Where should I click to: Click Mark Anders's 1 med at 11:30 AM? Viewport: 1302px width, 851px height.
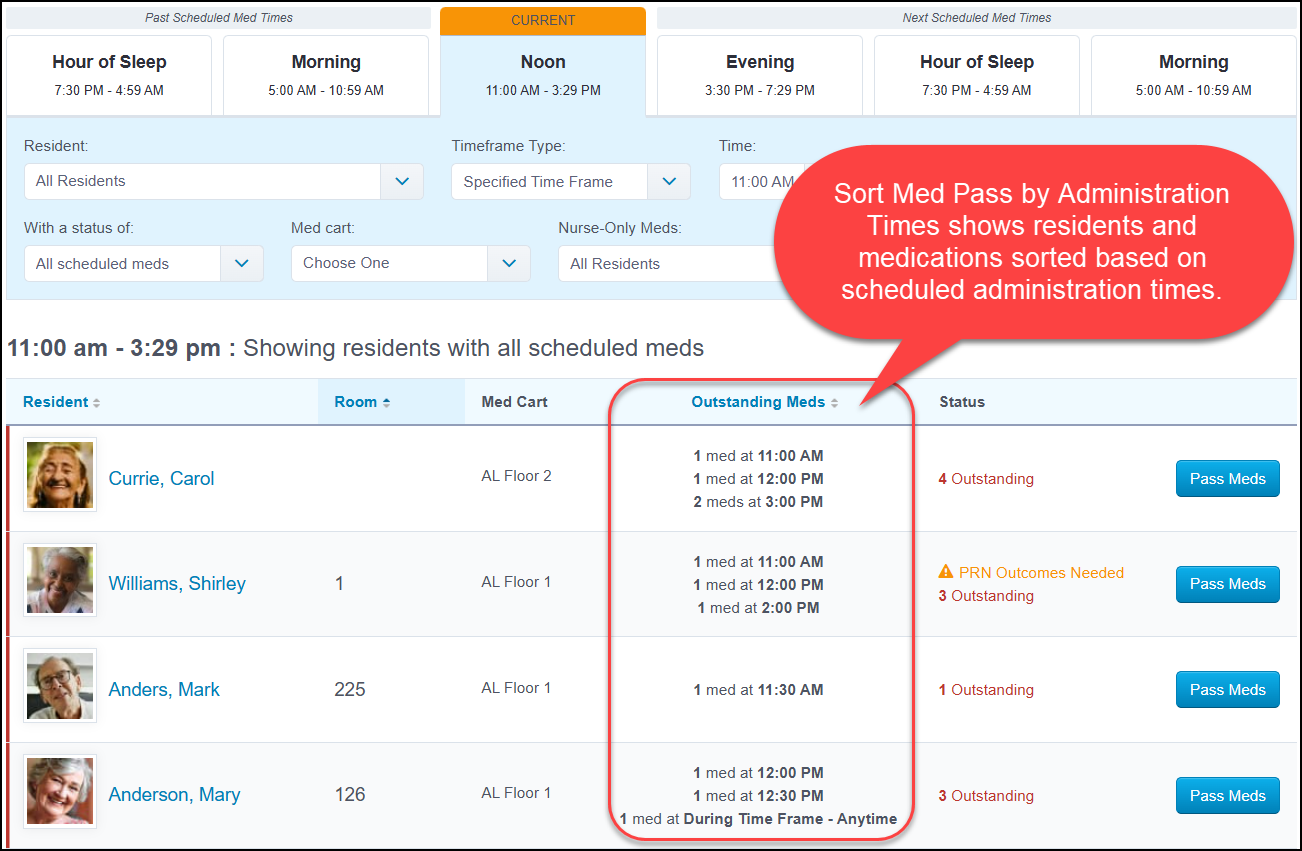[x=758, y=690]
